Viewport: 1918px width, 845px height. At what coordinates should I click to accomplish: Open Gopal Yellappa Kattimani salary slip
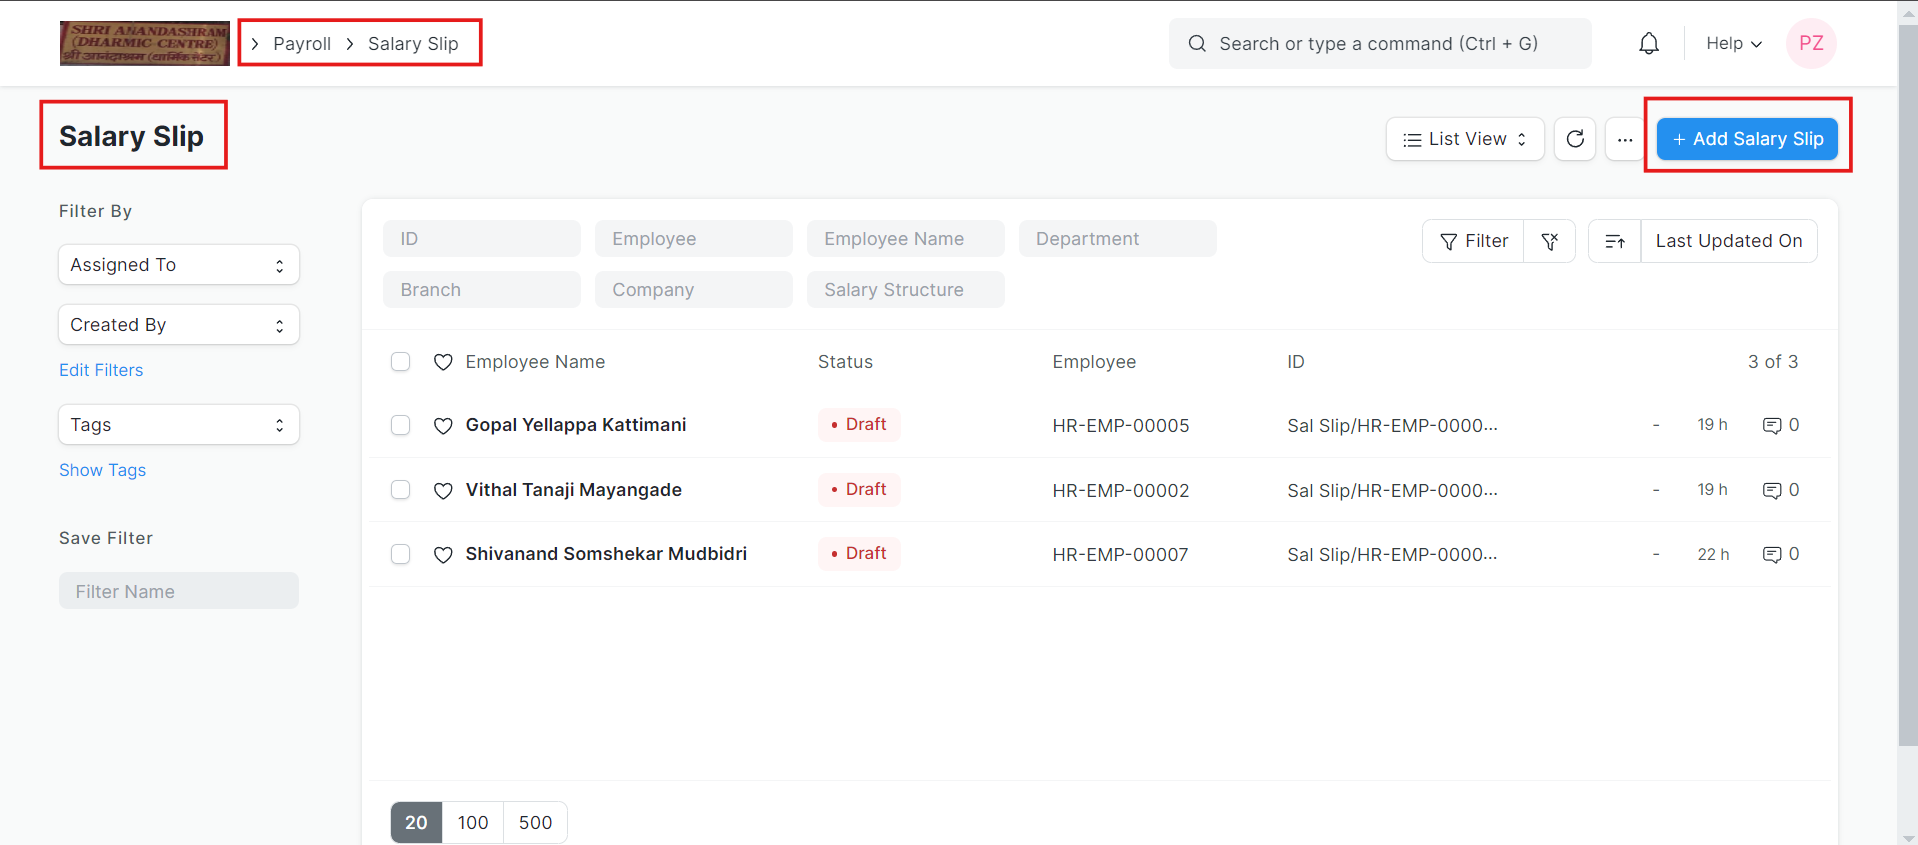point(576,425)
